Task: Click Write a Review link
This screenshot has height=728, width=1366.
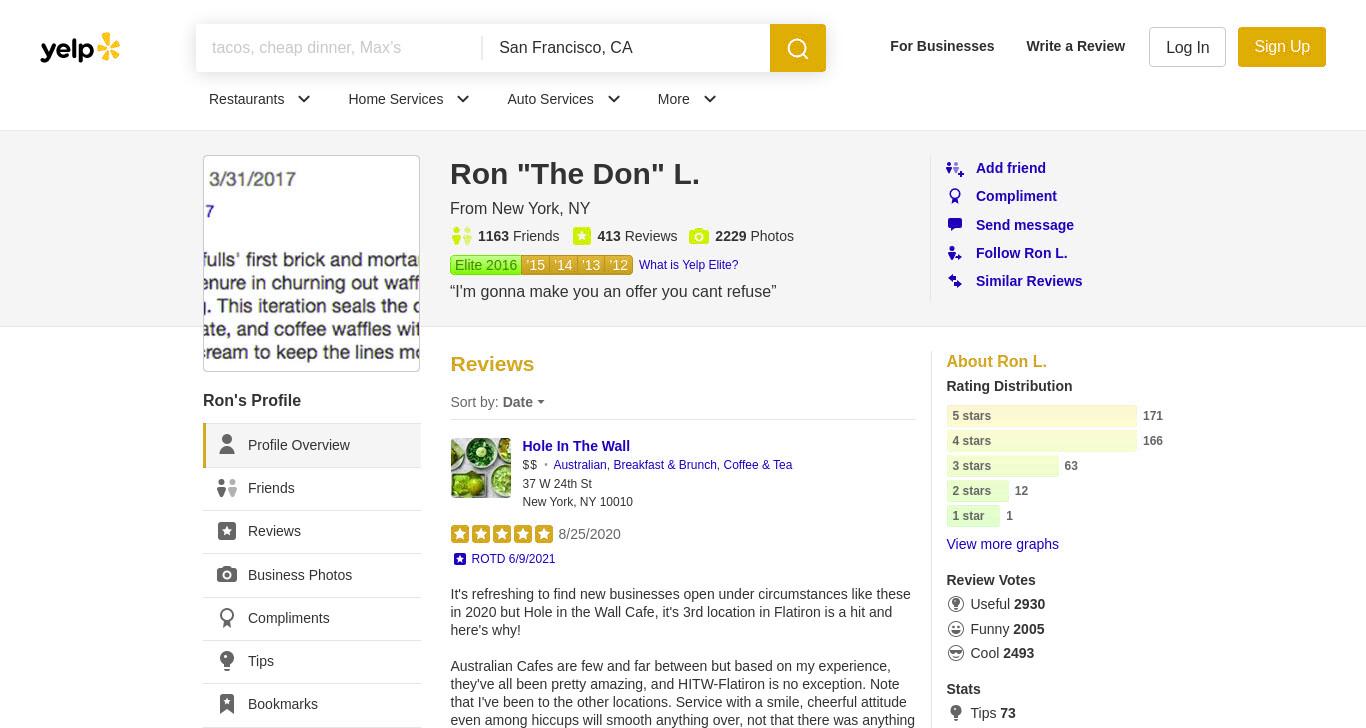Action: 1075,46
